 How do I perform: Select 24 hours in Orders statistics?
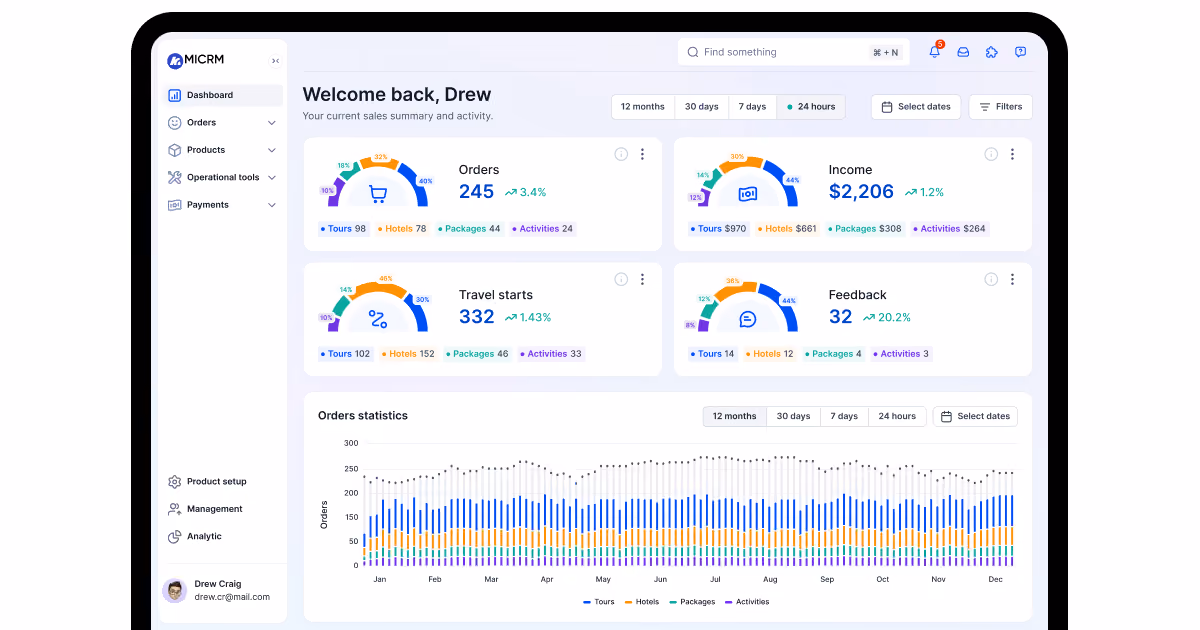[x=897, y=416]
